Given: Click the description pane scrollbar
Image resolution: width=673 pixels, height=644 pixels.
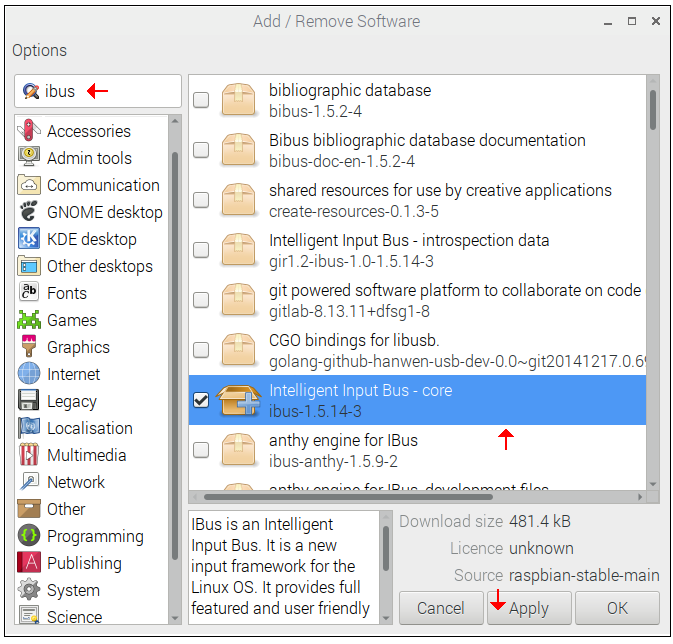Looking at the screenshot, I should click(x=386, y=548).
